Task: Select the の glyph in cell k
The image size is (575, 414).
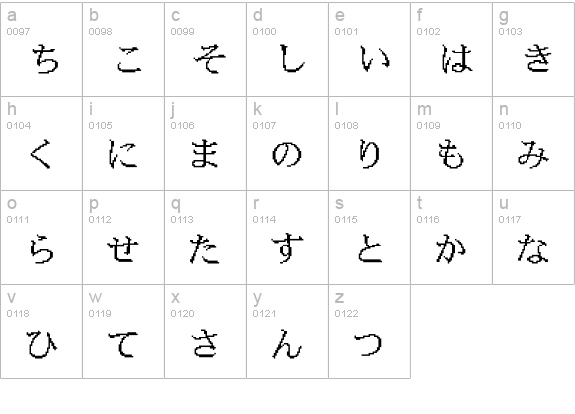Action: coord(287,154)
